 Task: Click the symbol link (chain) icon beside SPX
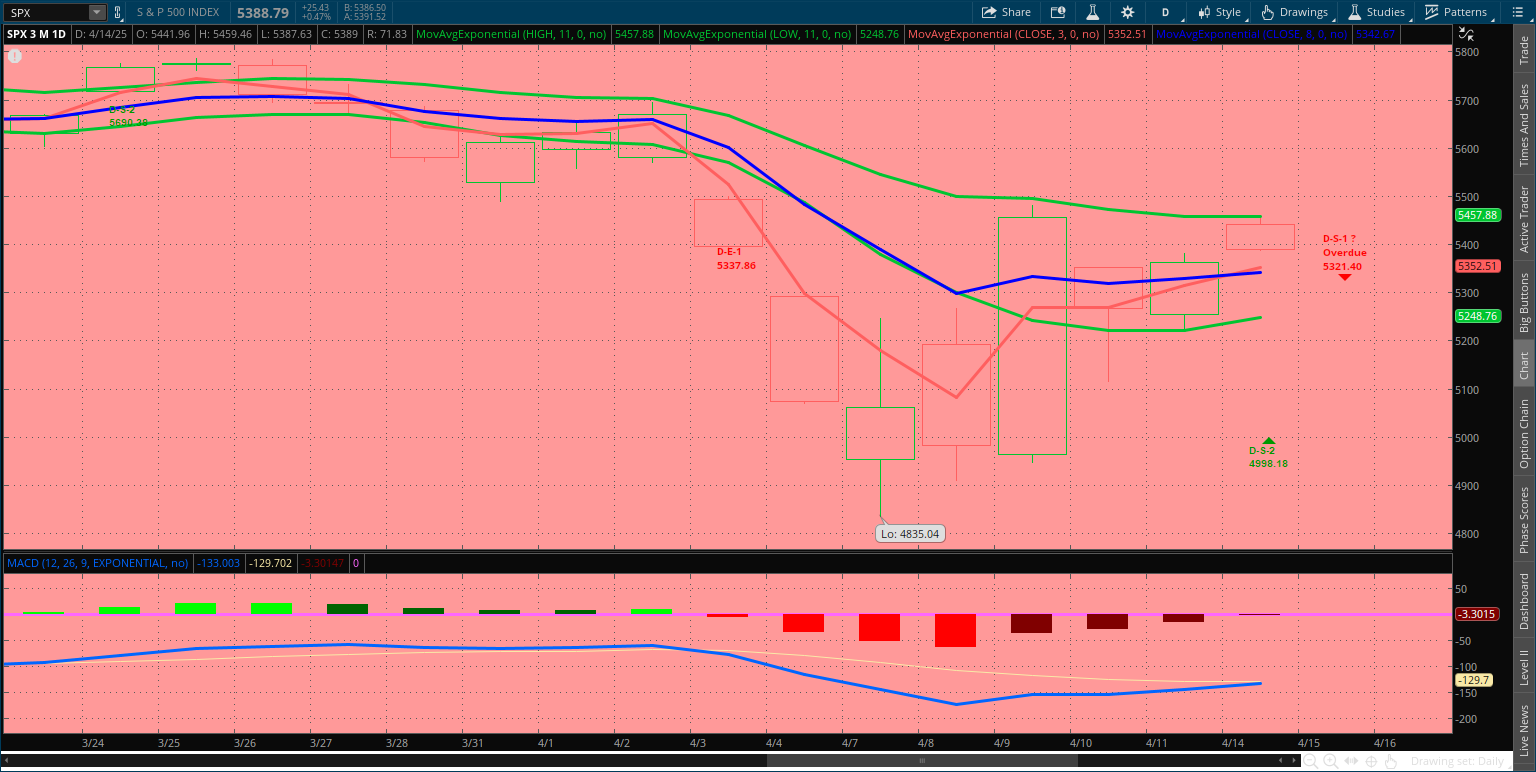[x=118, y=12]
